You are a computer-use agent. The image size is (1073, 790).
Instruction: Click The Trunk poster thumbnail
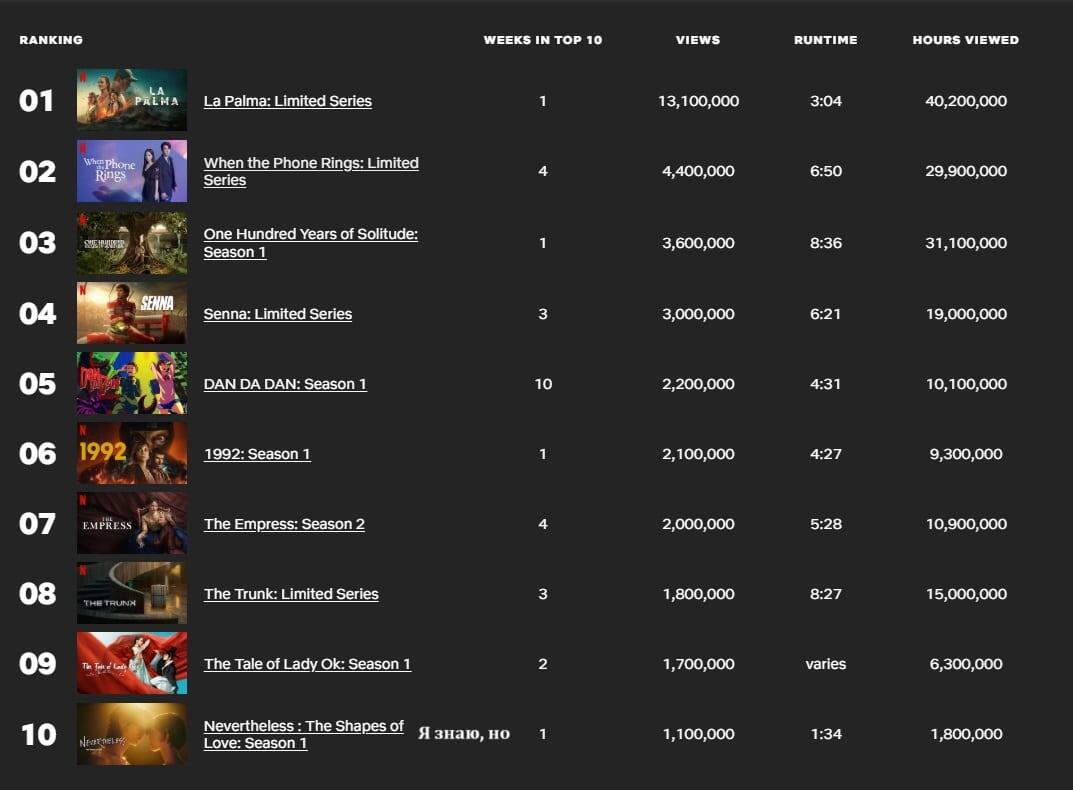click(x=131, y=593)
